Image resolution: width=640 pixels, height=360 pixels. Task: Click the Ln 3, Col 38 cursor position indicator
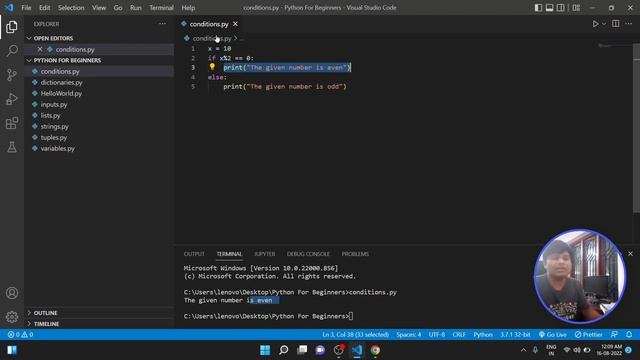click(355, 334)
